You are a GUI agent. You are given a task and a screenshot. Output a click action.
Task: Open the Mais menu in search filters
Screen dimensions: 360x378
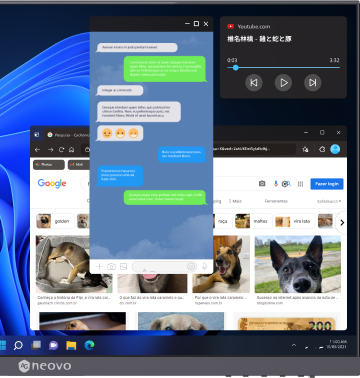235,201
